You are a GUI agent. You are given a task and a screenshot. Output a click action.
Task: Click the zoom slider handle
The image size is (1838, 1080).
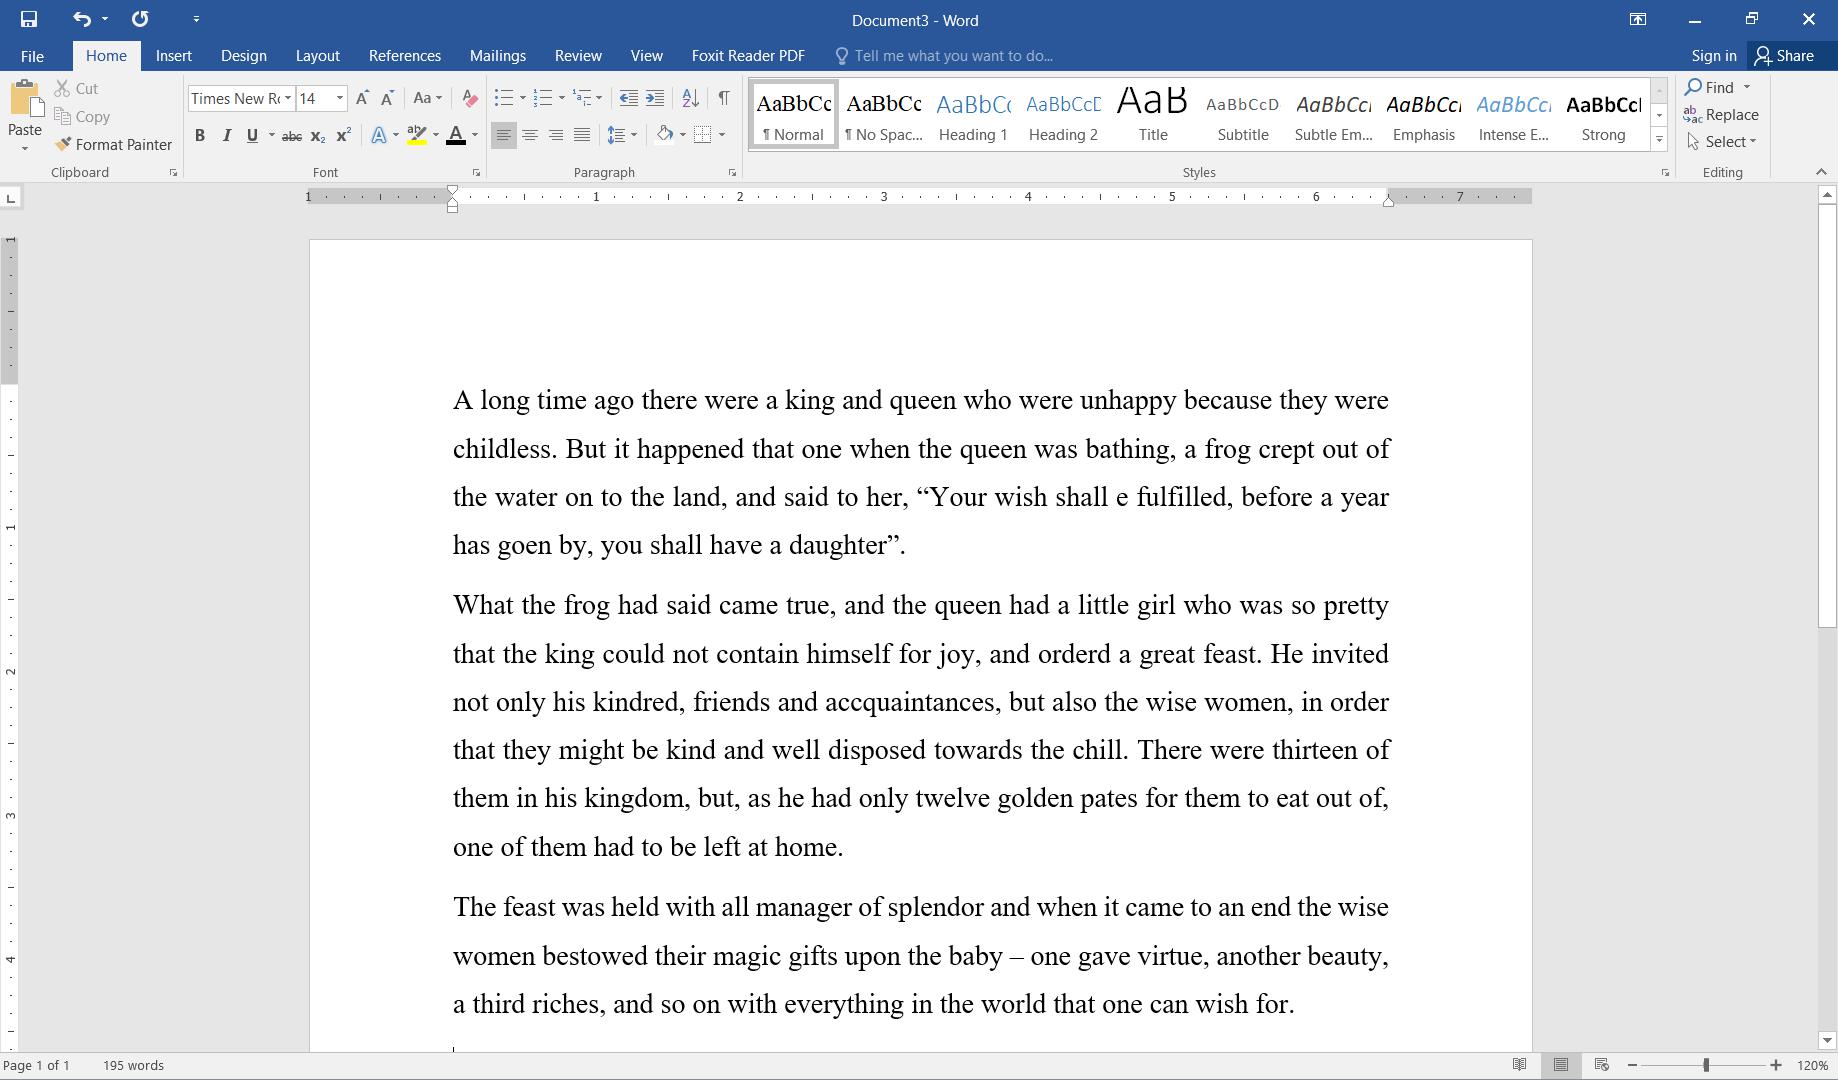[x=1706, y=1066]
